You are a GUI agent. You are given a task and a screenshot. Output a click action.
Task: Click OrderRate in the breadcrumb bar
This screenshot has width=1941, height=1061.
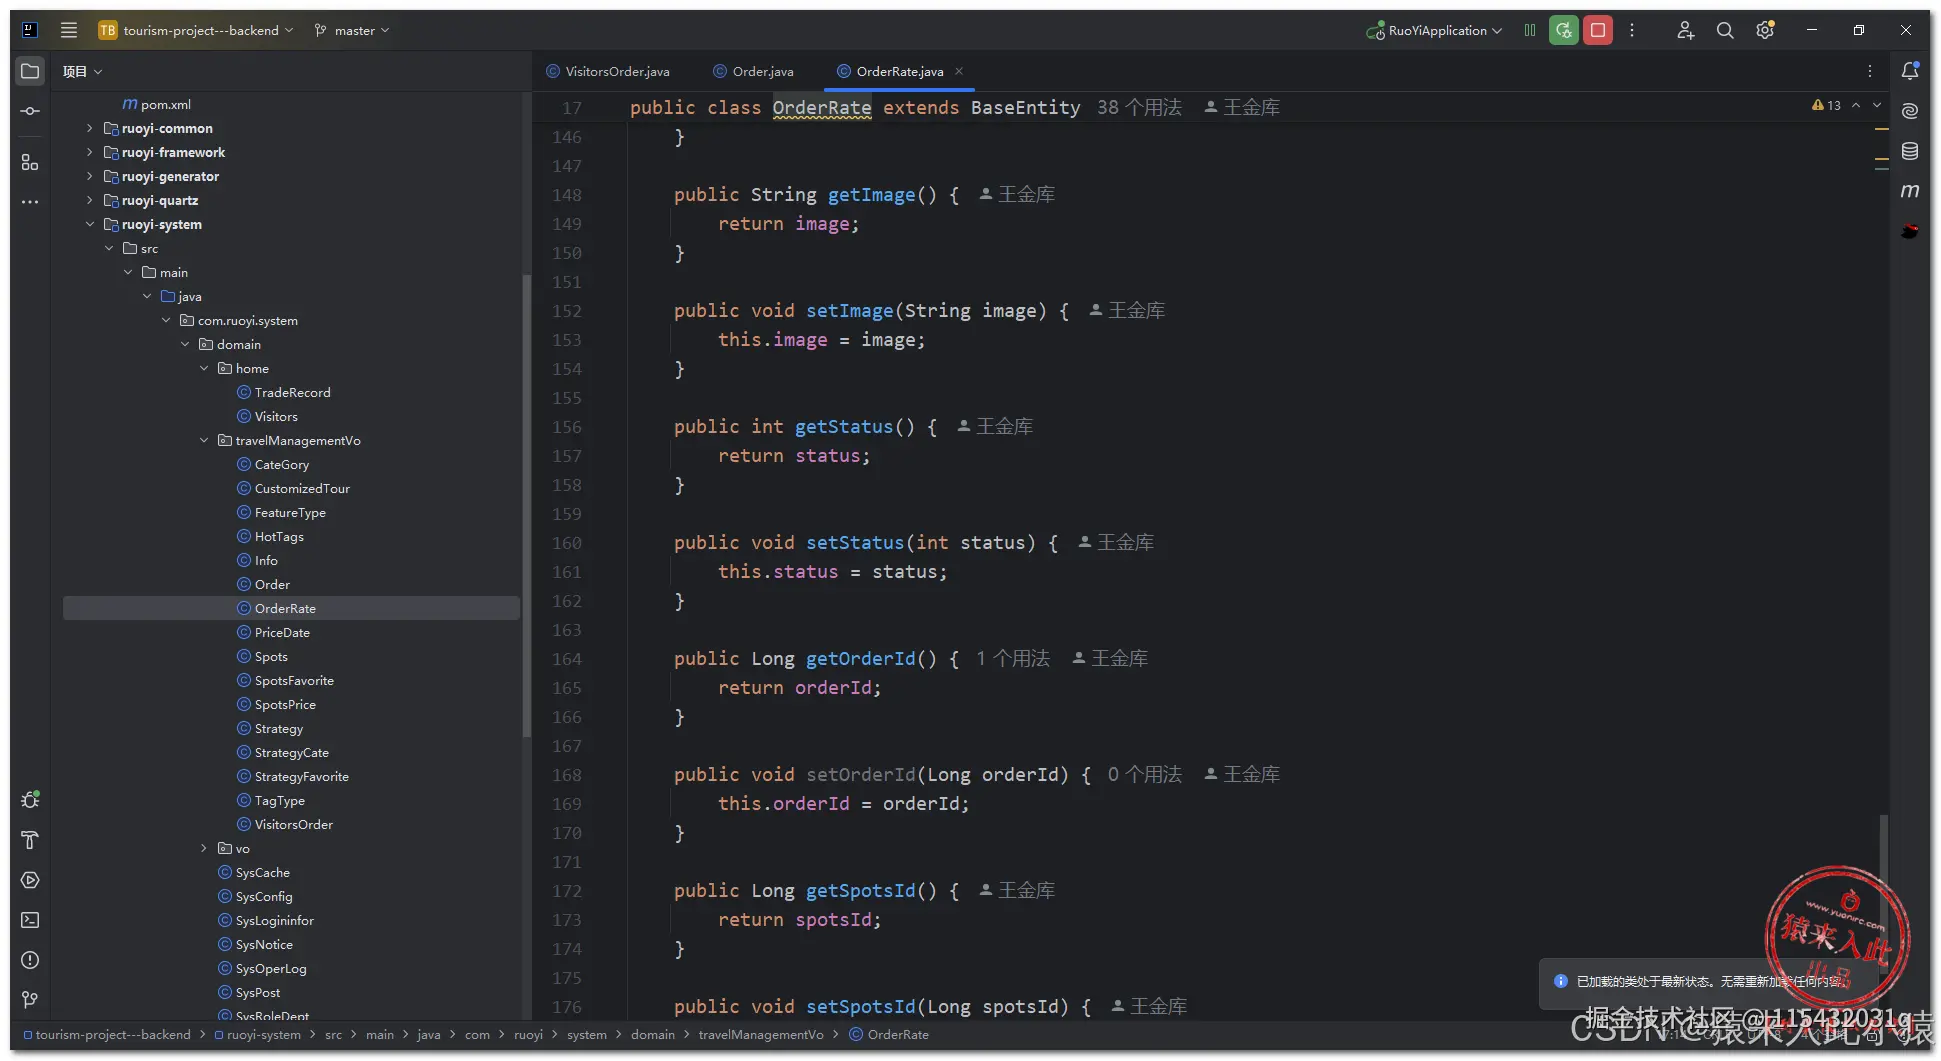pyautogui.click(x=889, y=1034)
